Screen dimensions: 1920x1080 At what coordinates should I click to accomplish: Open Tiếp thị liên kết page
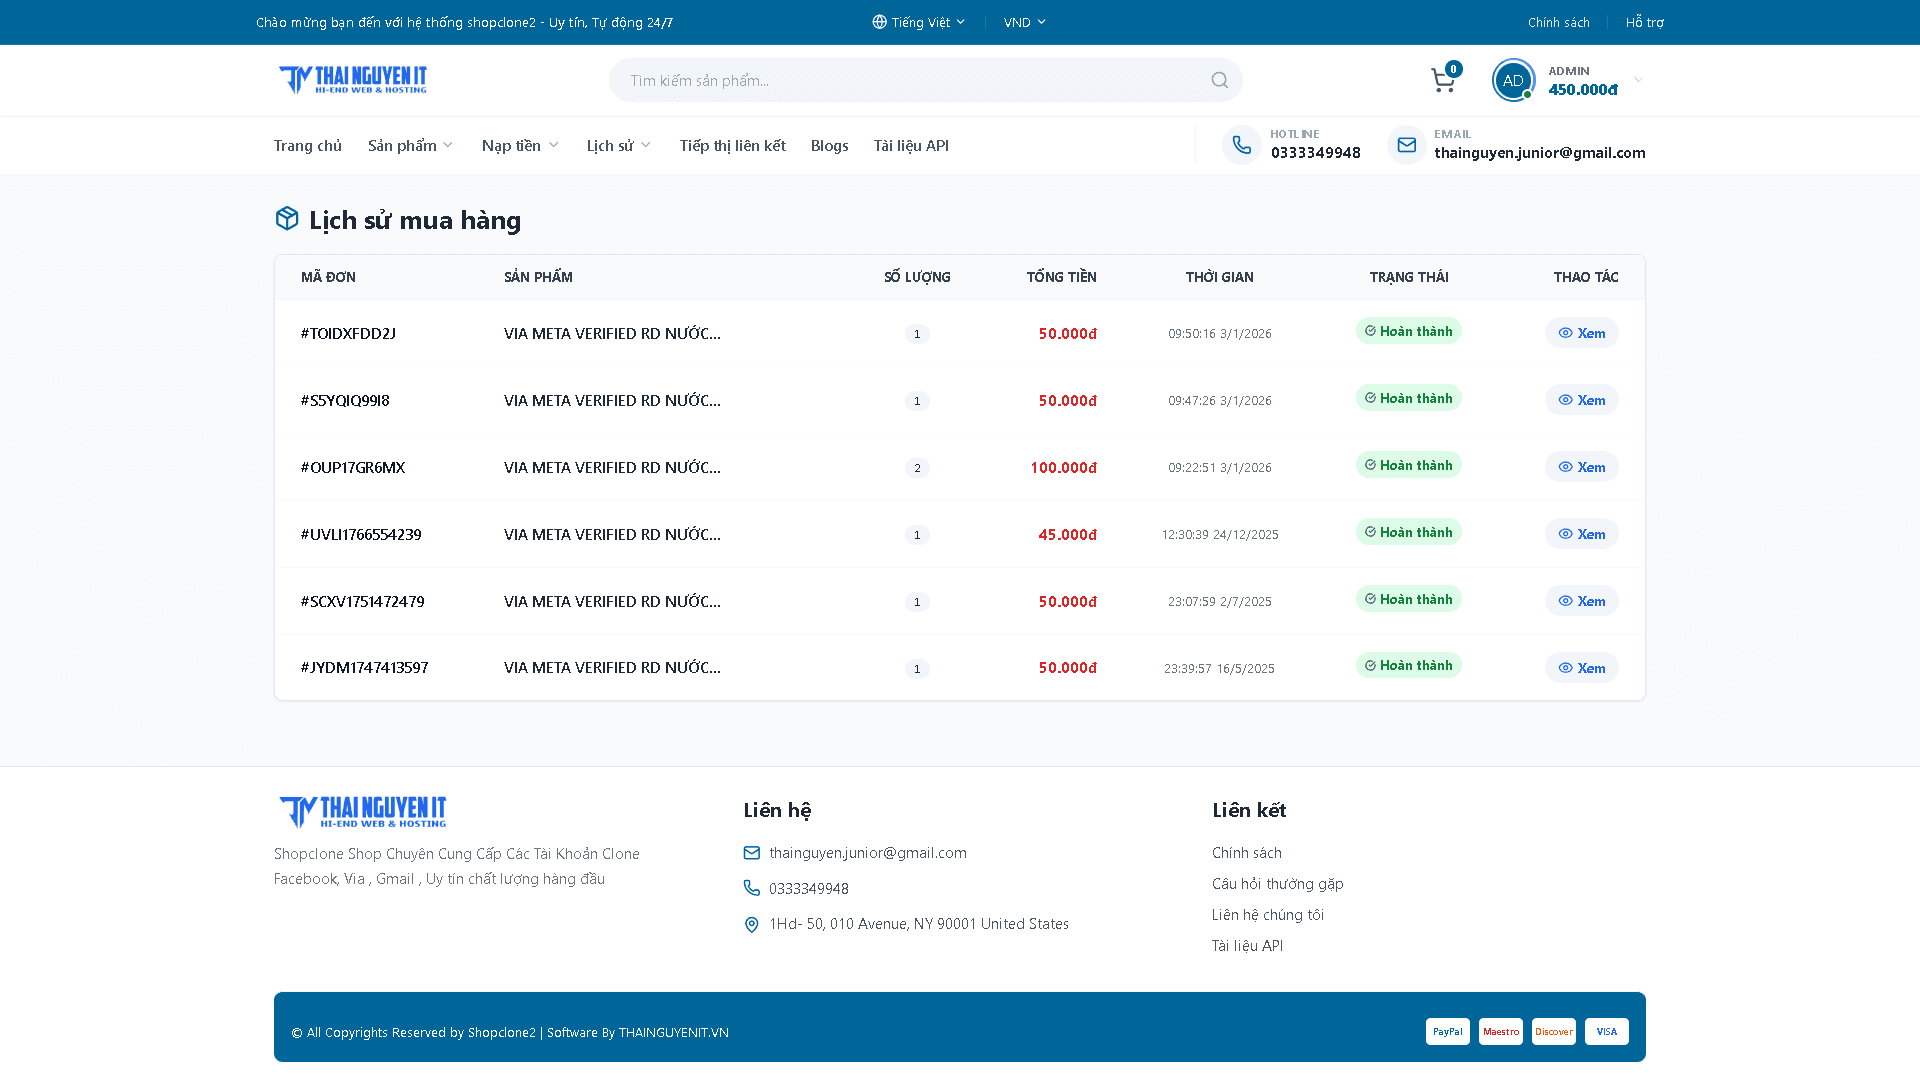click(733, 146)
